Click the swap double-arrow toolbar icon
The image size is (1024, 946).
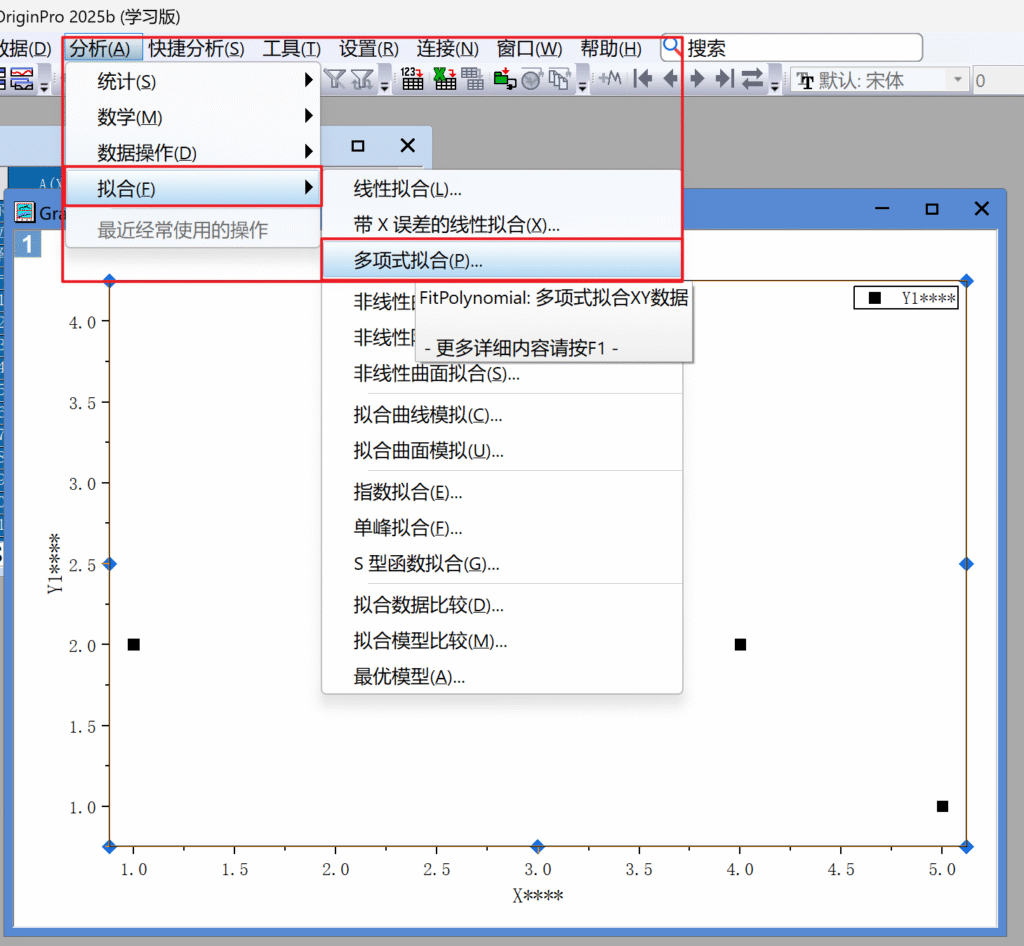coord(752,80)
